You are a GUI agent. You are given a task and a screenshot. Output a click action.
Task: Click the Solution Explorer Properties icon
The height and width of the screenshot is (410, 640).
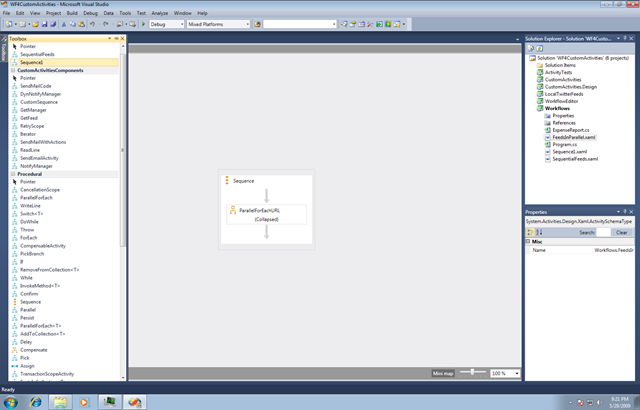pyautogui.click(x=531, y=48)
